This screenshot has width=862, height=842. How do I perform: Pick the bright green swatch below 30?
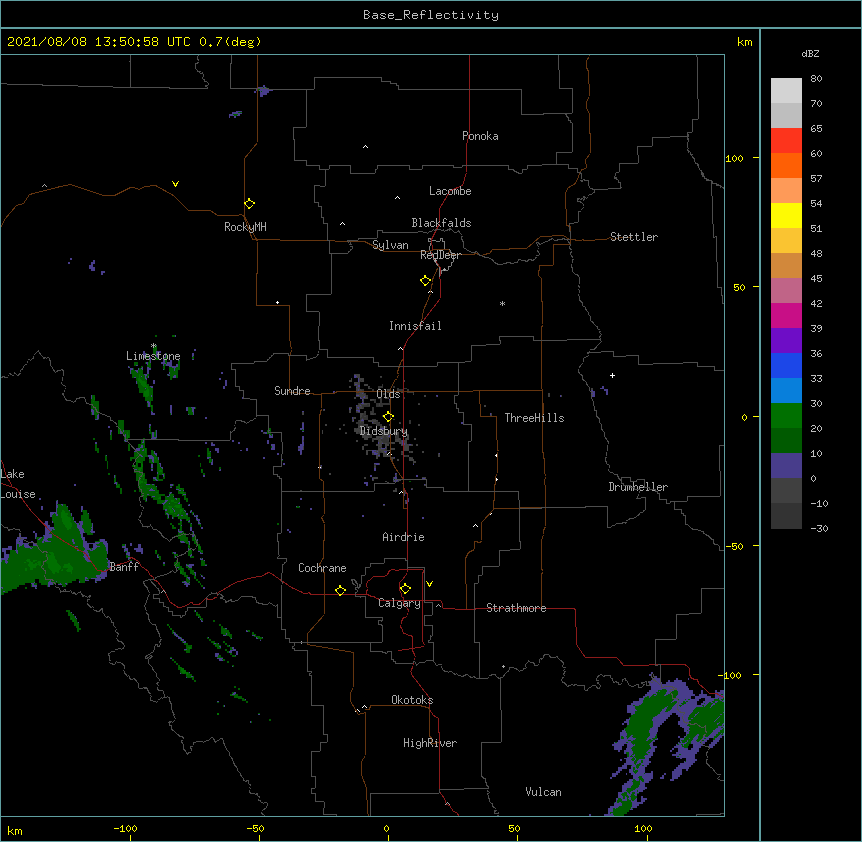[x=786, y=416]
